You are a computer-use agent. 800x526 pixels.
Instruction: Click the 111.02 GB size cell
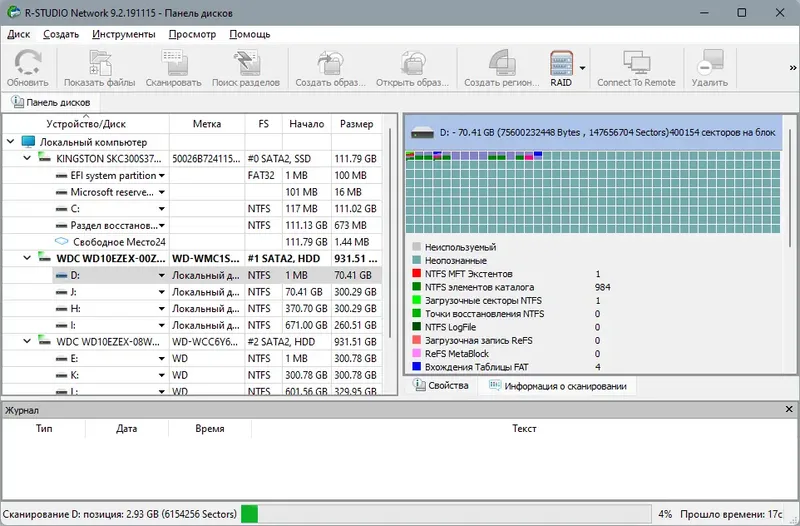356,209
